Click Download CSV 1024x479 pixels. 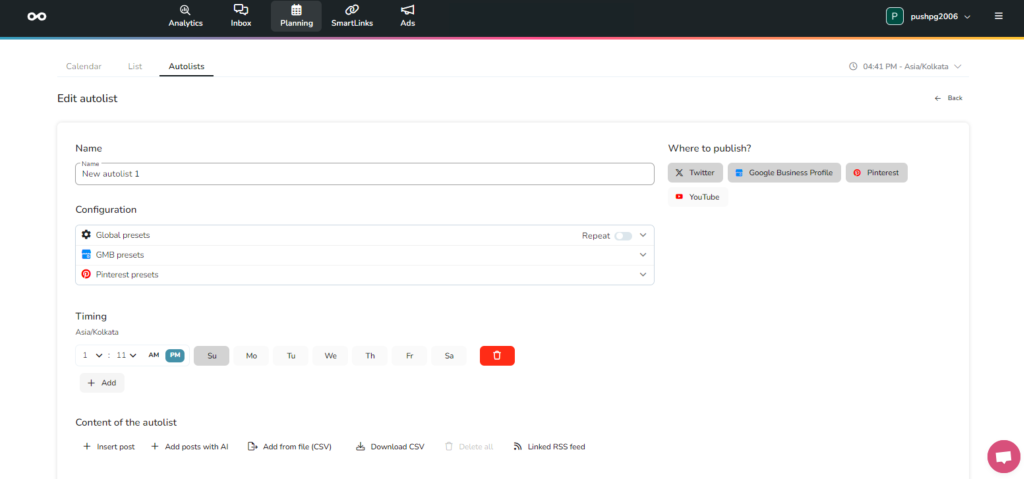pyautogui.click(x=390, y=447)
